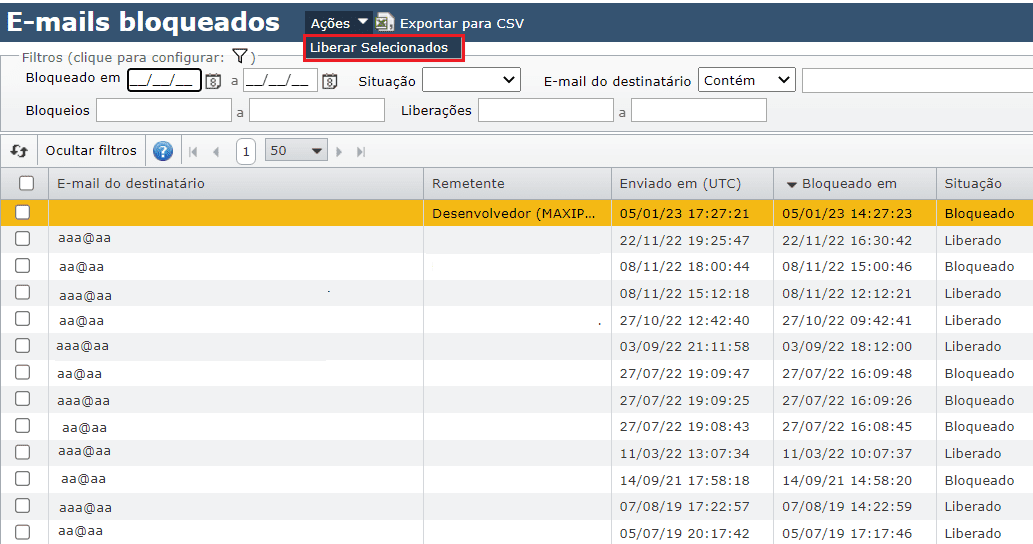Open help with blue question icon
Image resolution: width=1033 pixels, height=544 pixels.
click(x=163, y=151)
